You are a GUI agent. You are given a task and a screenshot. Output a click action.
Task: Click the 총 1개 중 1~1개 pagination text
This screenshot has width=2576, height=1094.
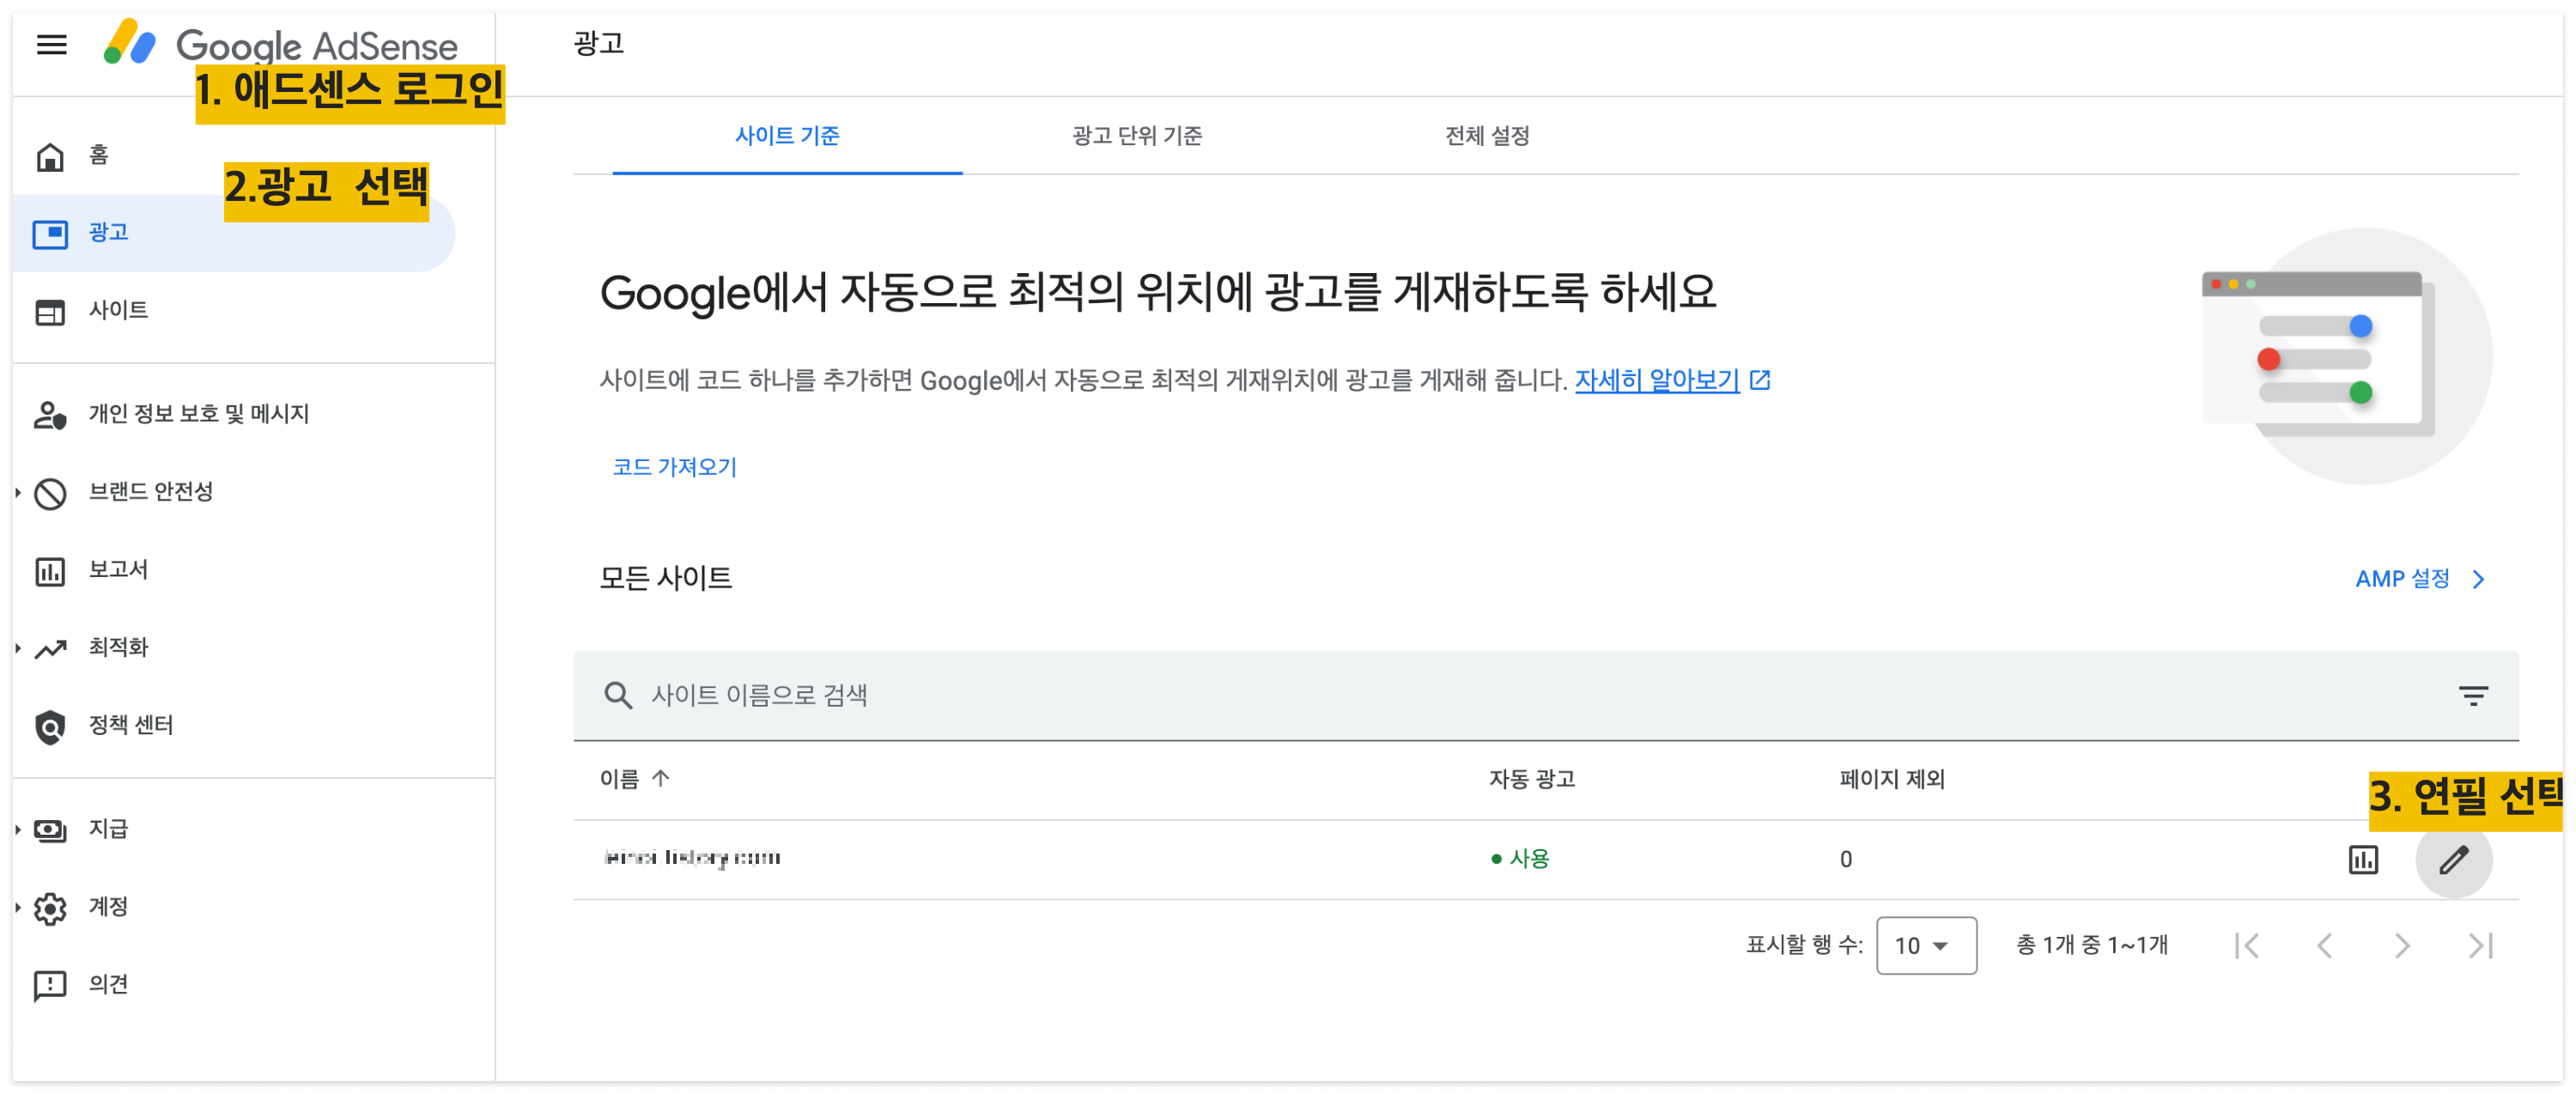[2091, 945]
